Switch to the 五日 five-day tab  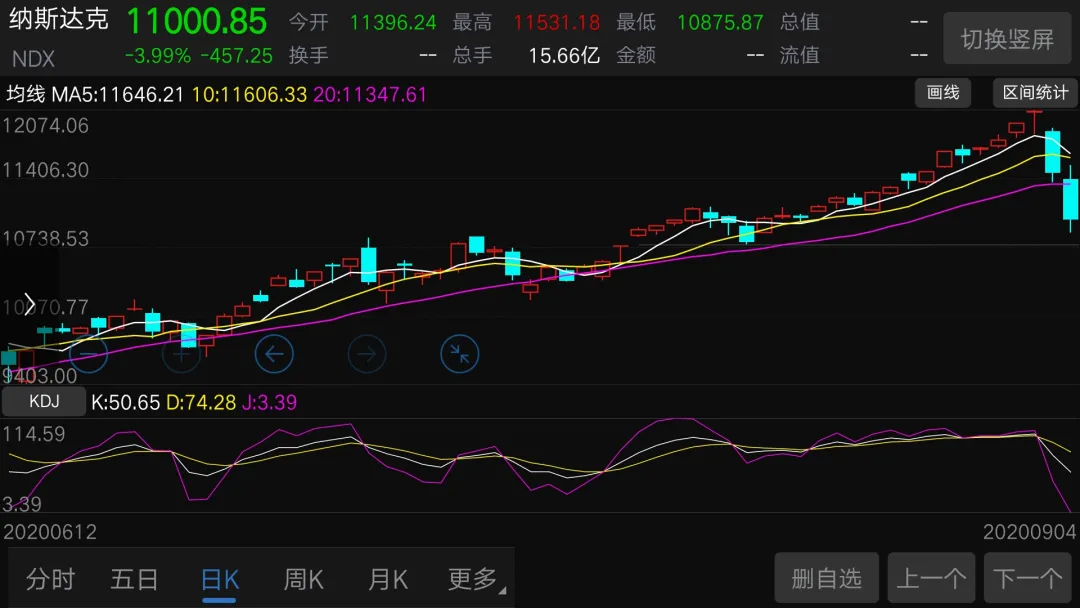134,578
